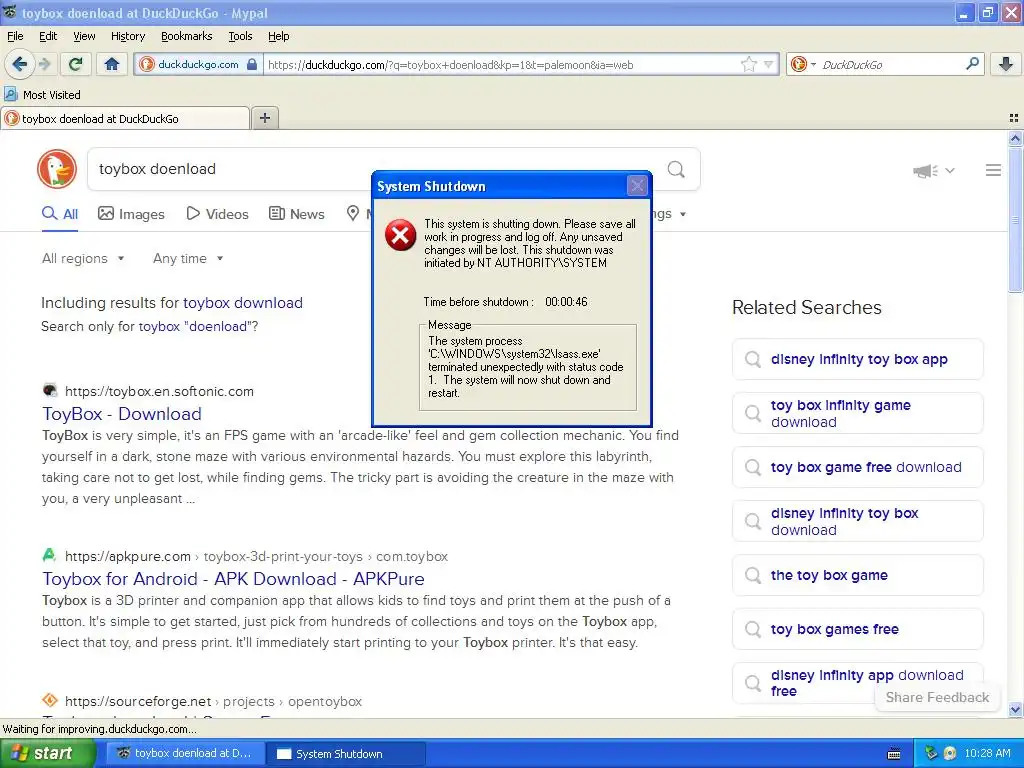This screenshot has height=768, width=1024.
Task: Open the View menu
Action: pos(84,36)
